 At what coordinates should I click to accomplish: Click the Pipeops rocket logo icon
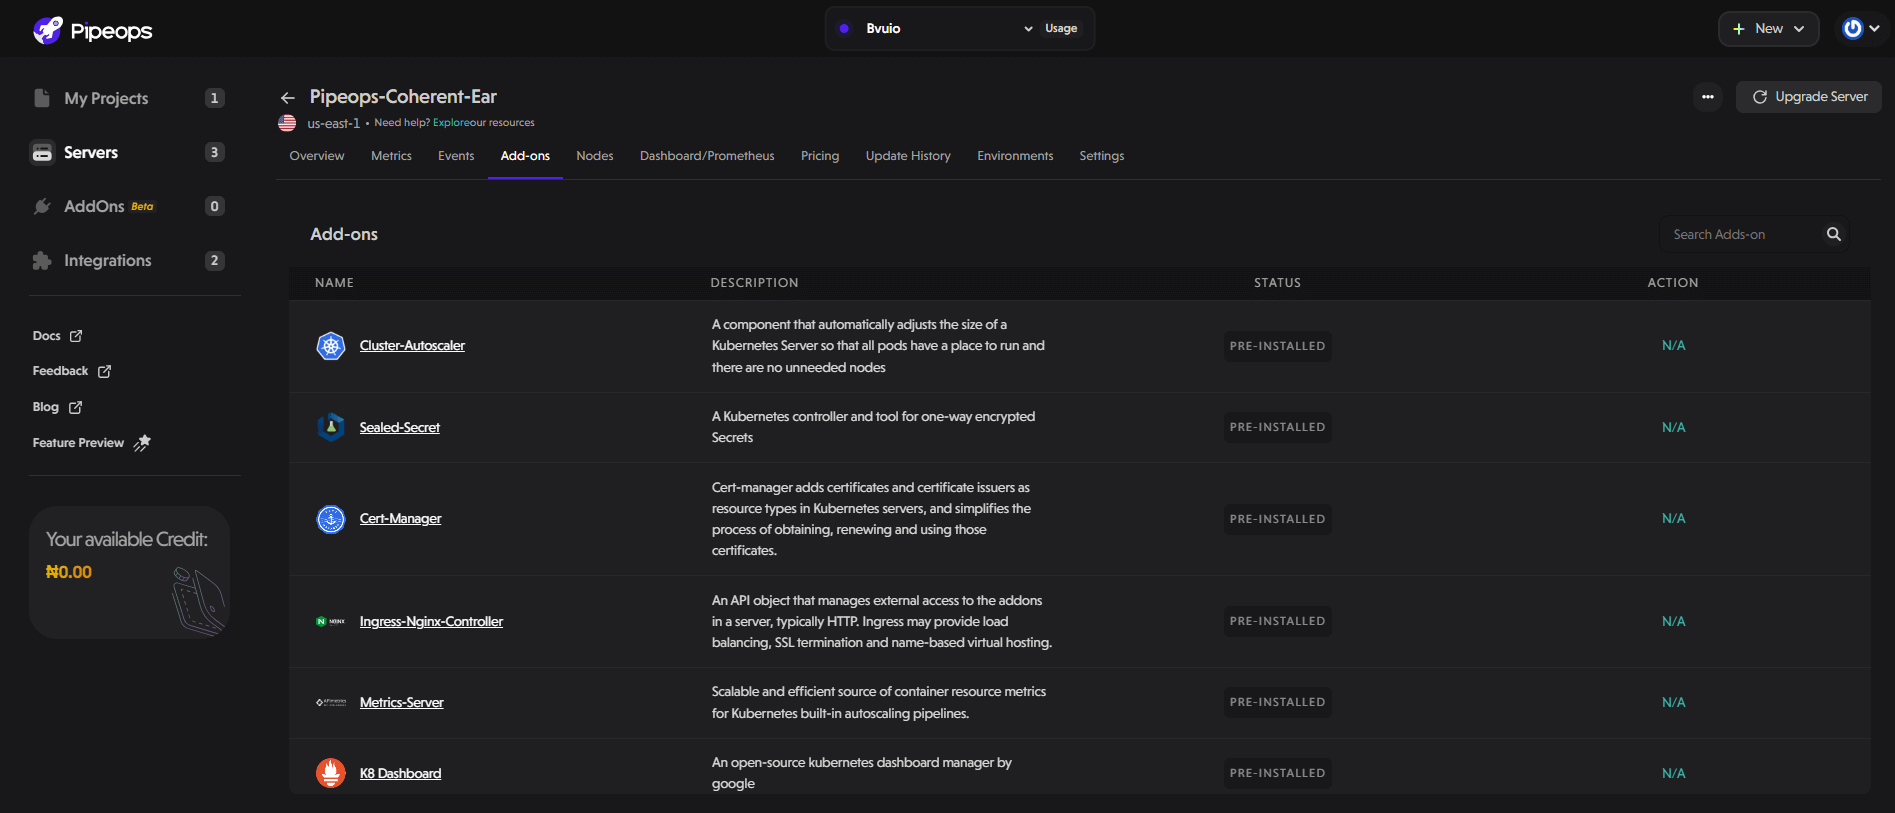pyautogui.click(x=47, y=30)
